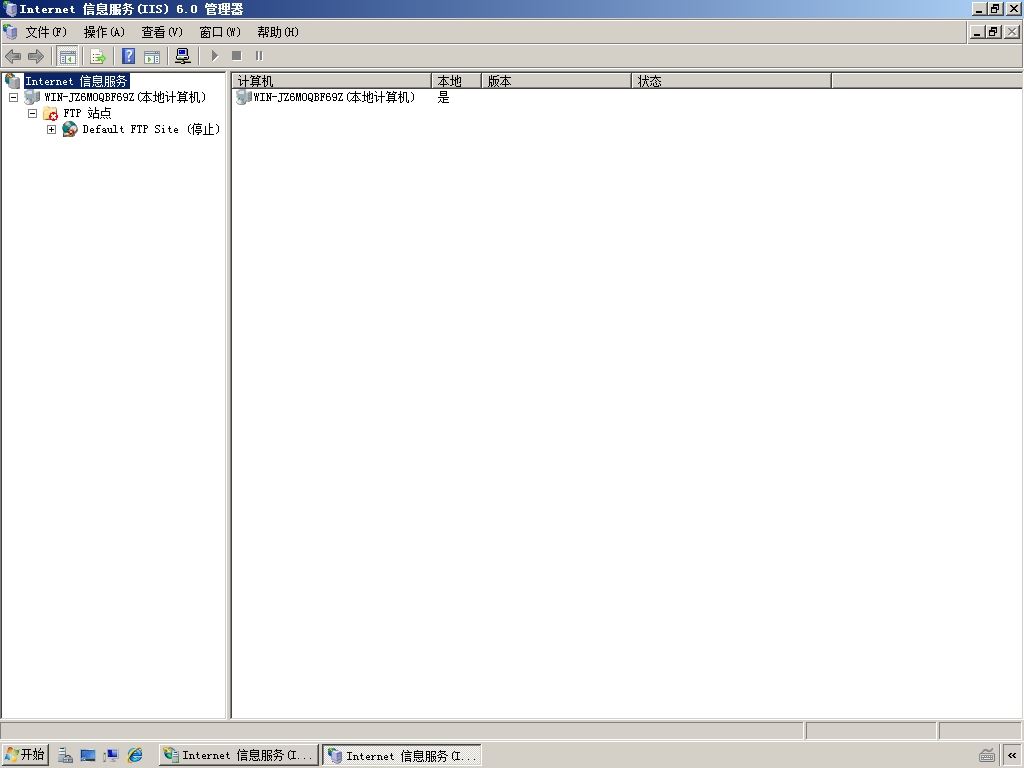Click the Server Manager quick launch icon
The image size is (1024, 768).
65,756
